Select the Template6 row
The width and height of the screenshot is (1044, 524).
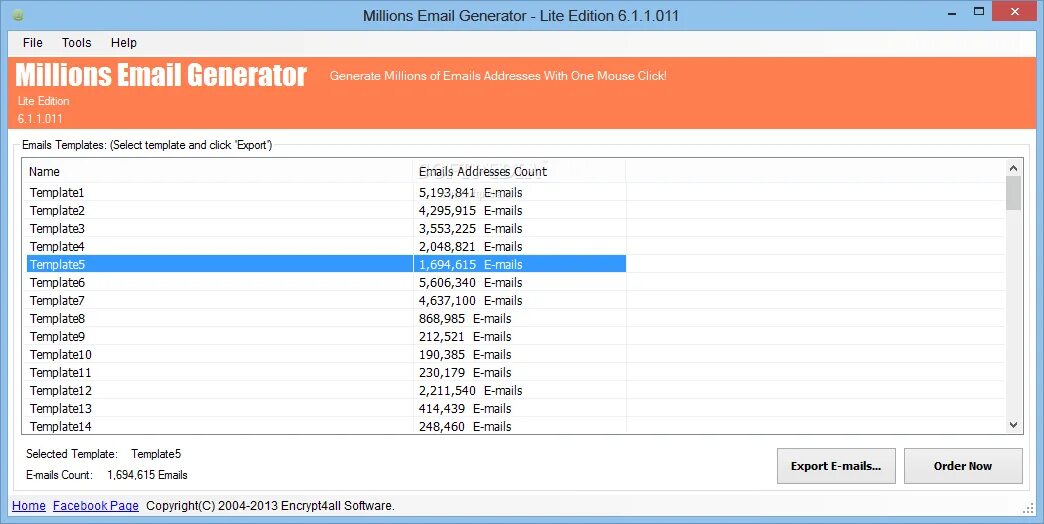[x=326, y=282]
